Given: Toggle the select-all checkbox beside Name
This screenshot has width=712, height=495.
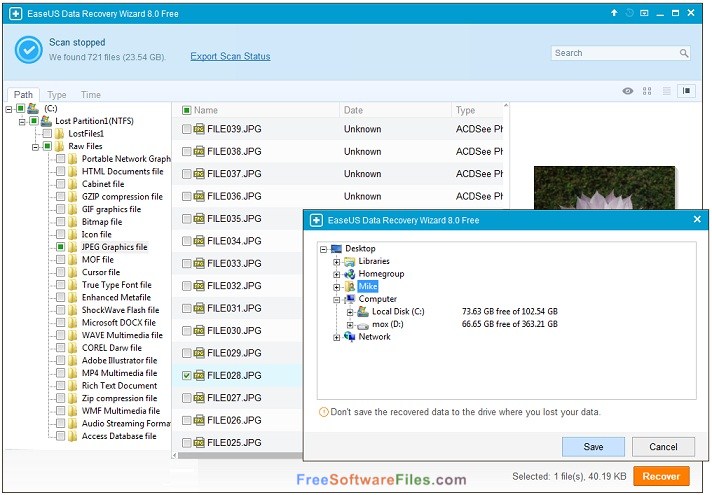Looking at the screenshot, I should 186,110.
